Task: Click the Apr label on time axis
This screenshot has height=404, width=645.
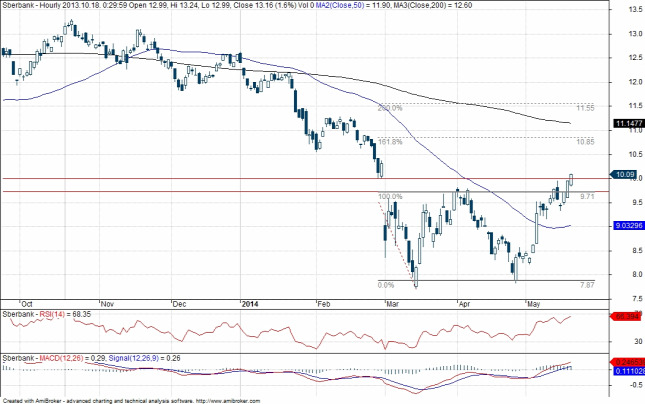Action: (x=464, y=304)
